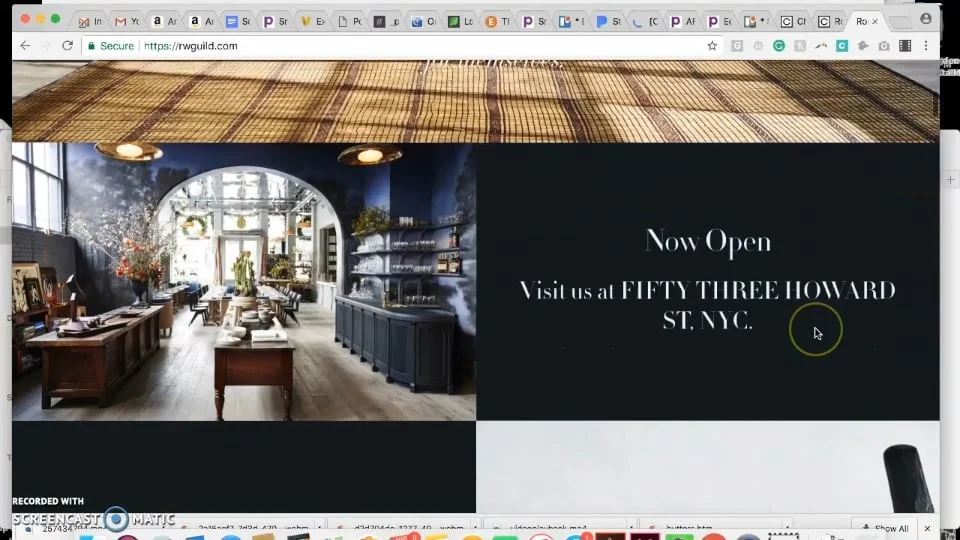The width and height of the screenshot is (960, 540).
Task: Click the plus button in the window behind
Action: coord(950,179)
